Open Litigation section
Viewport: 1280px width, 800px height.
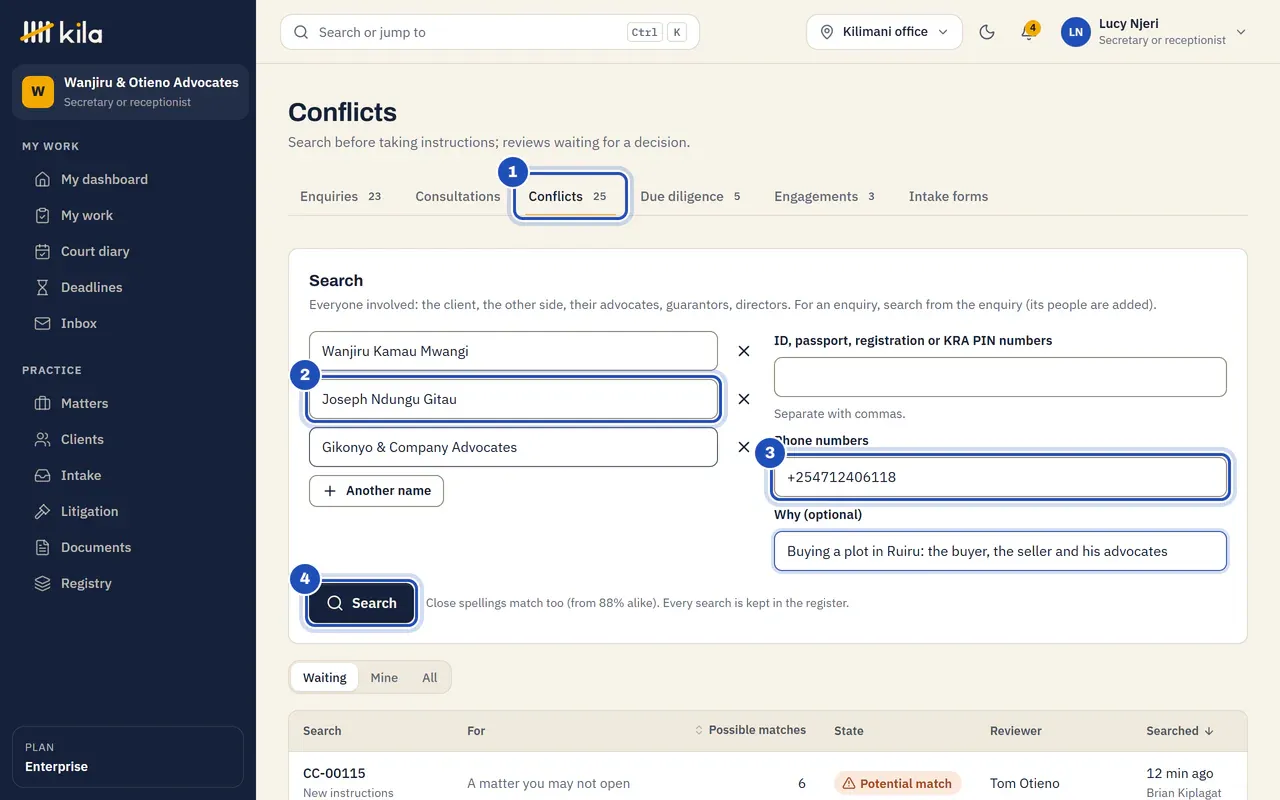pos(128,512)
